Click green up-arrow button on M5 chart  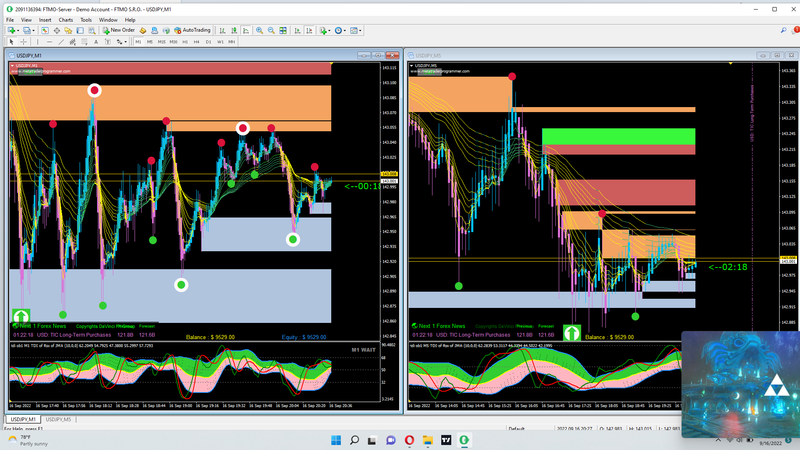pos(572,334)
